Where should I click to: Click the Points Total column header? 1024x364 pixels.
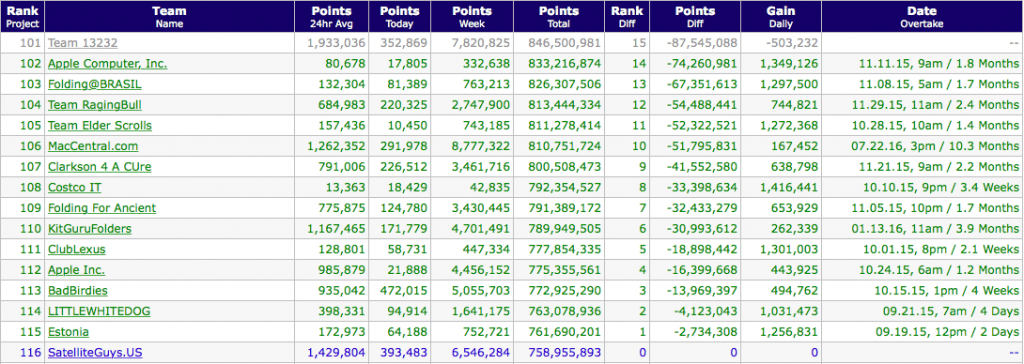coord(559,17)
